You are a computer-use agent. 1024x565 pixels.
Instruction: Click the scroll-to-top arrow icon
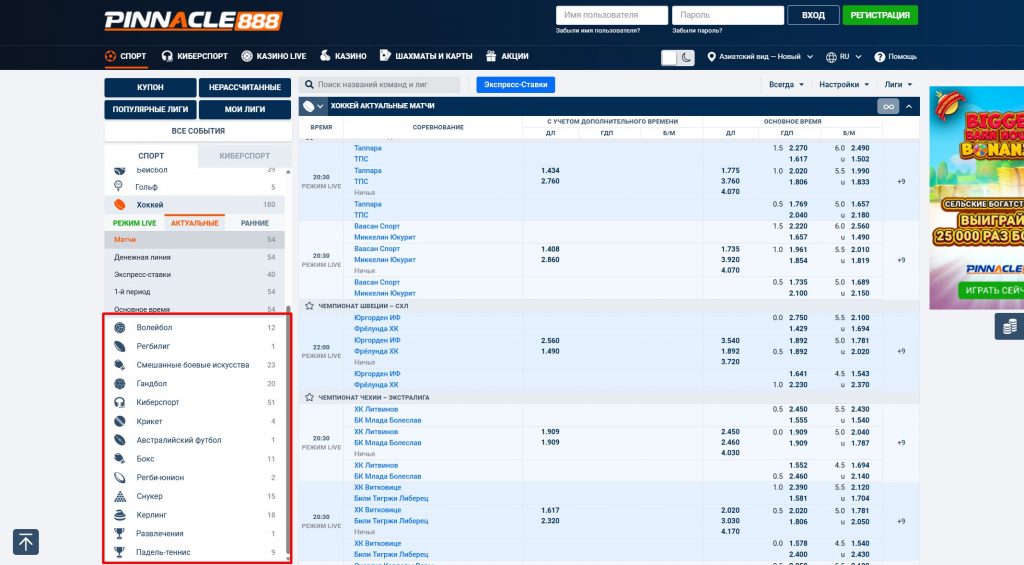pyautogui.click(x=26, y=542)
